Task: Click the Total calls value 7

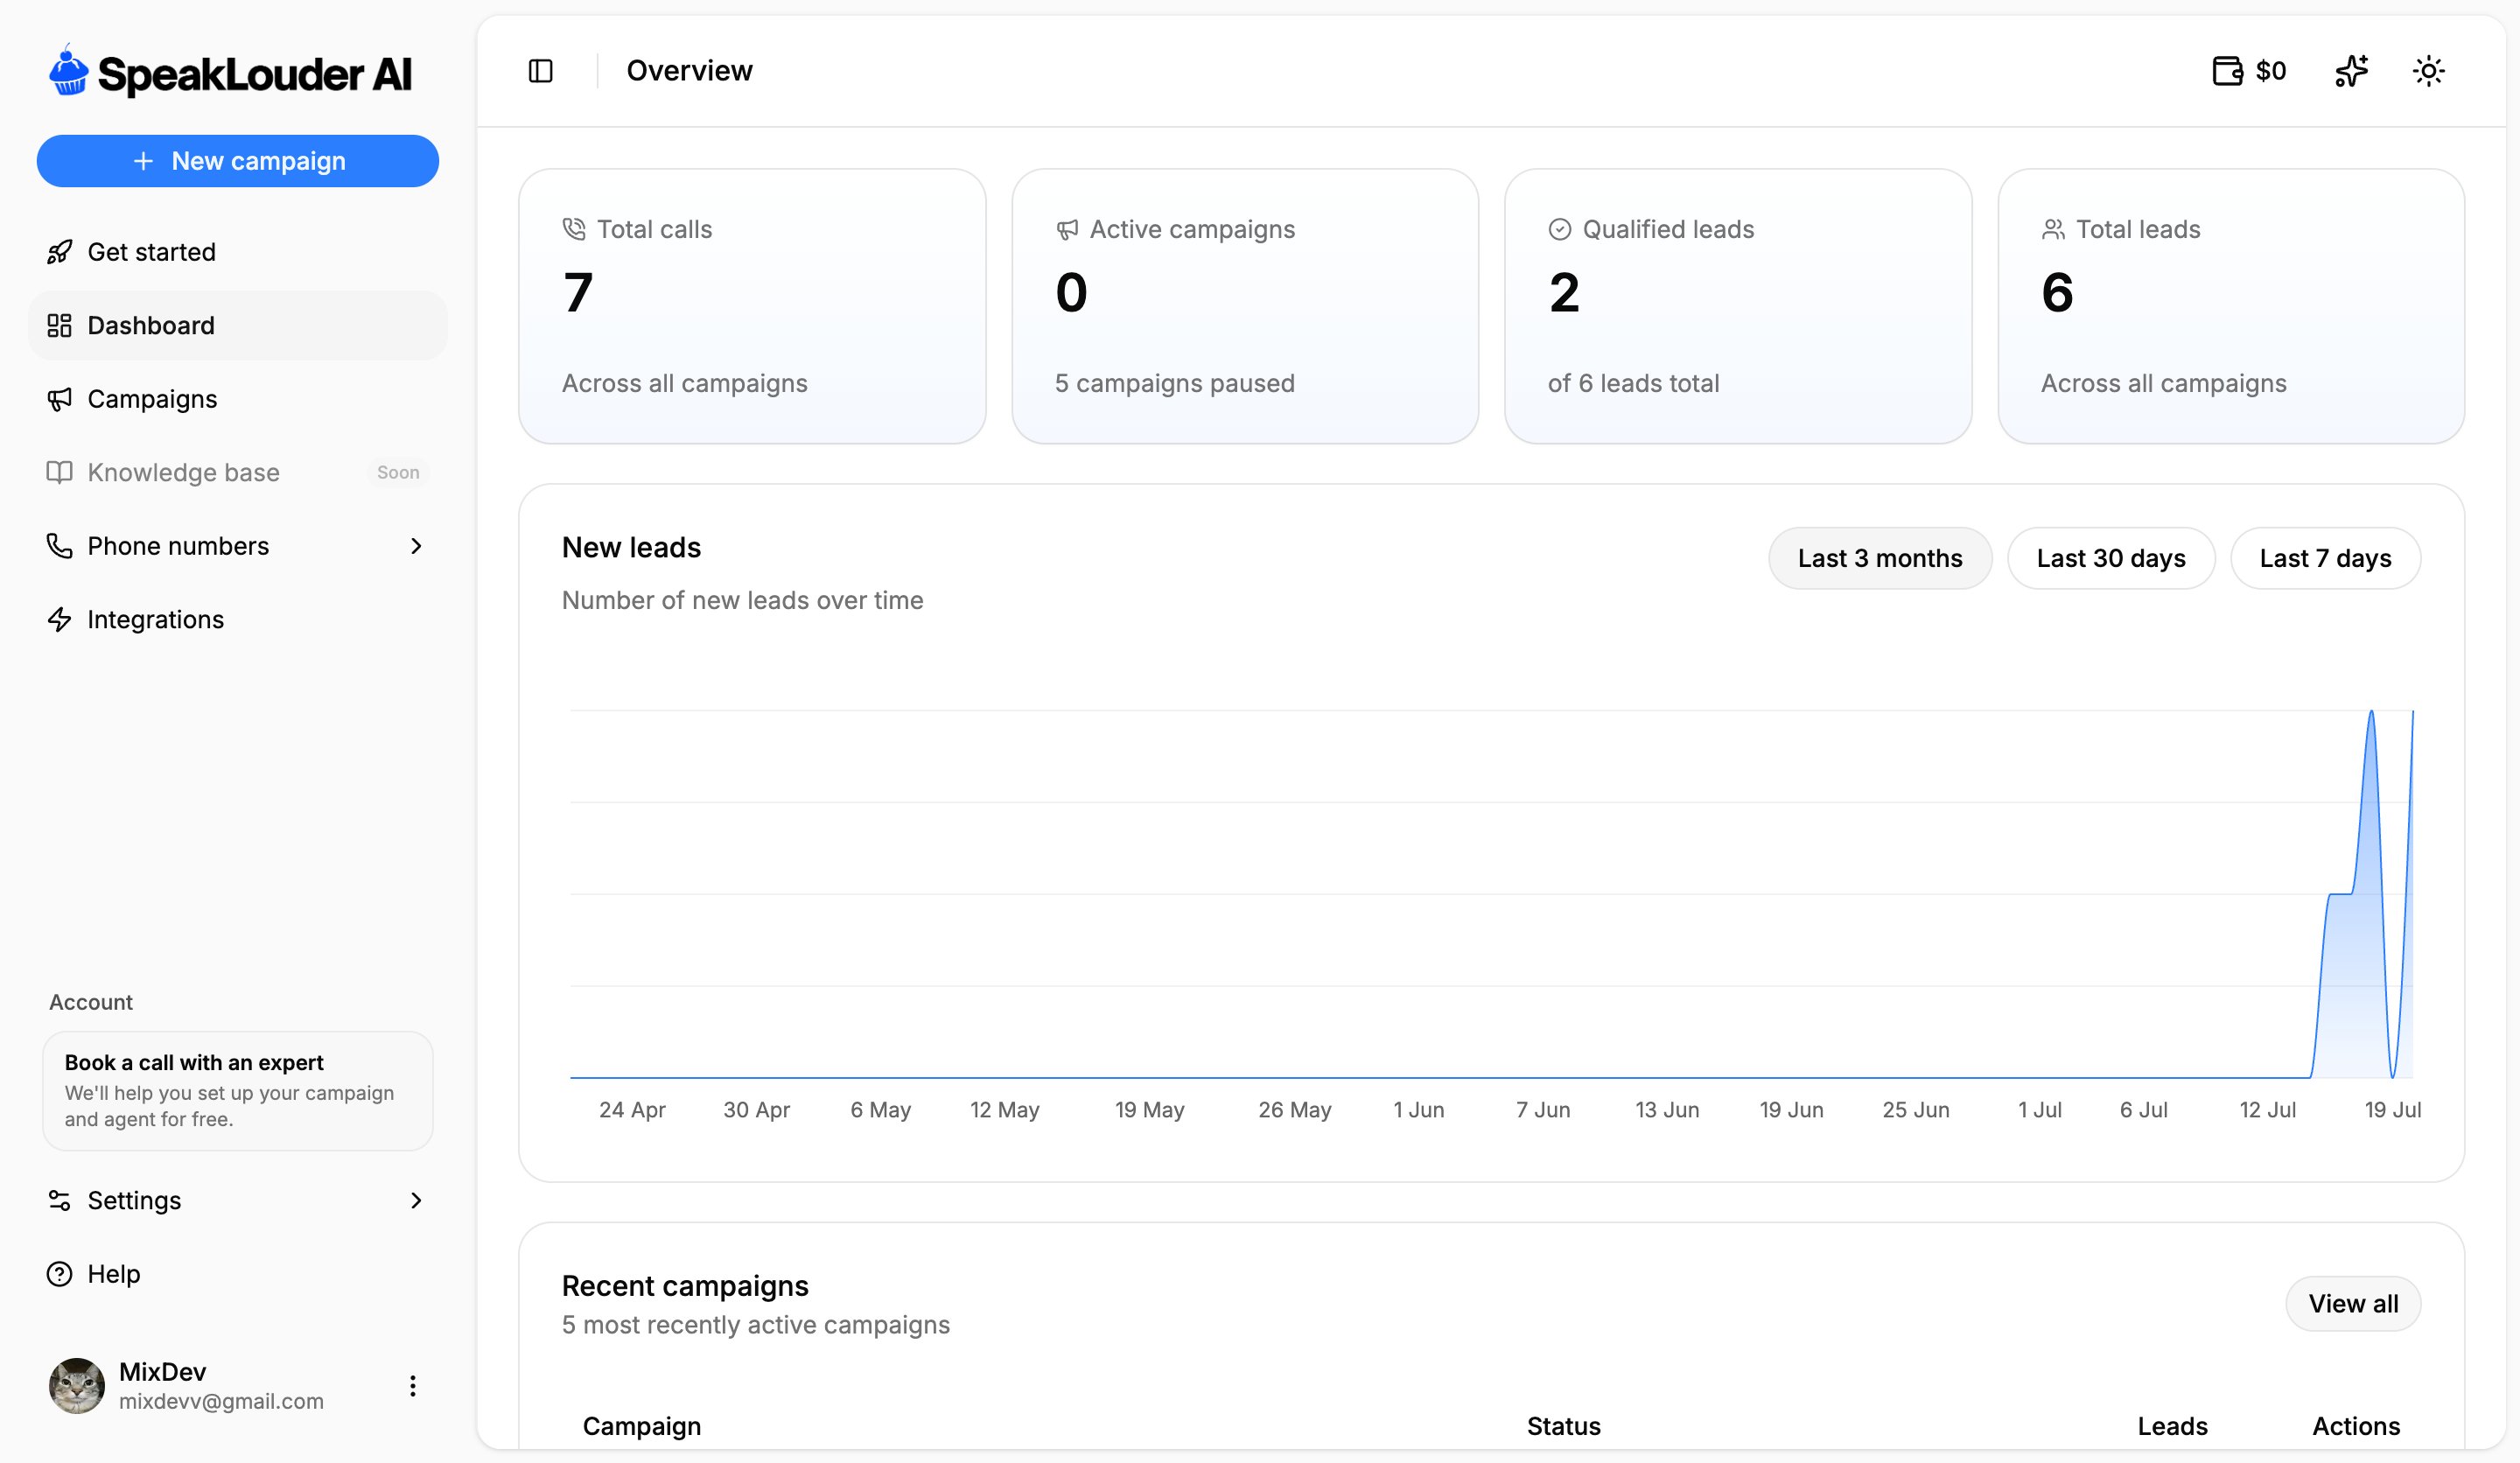Action: (578, 293)
